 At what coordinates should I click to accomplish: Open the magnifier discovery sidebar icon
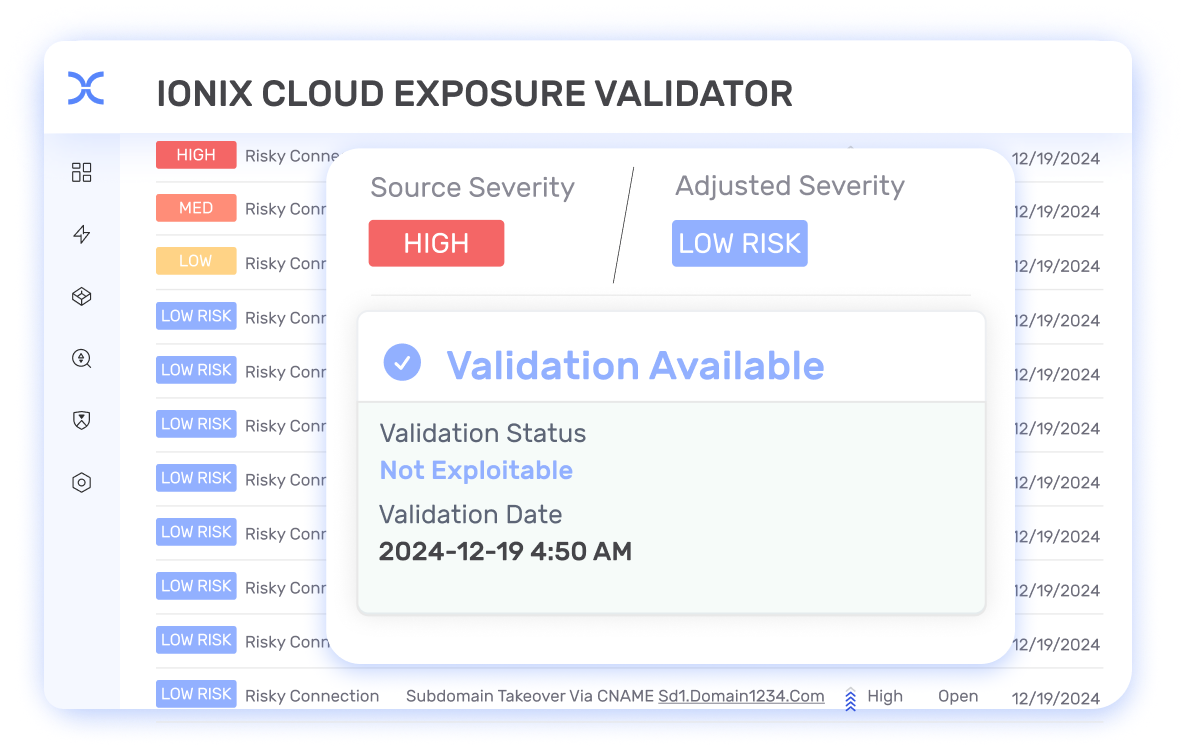(82, 359)
